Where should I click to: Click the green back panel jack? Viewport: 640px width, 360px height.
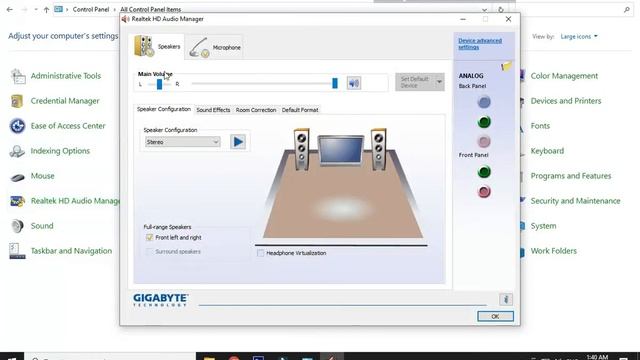(x=484, y=122)
